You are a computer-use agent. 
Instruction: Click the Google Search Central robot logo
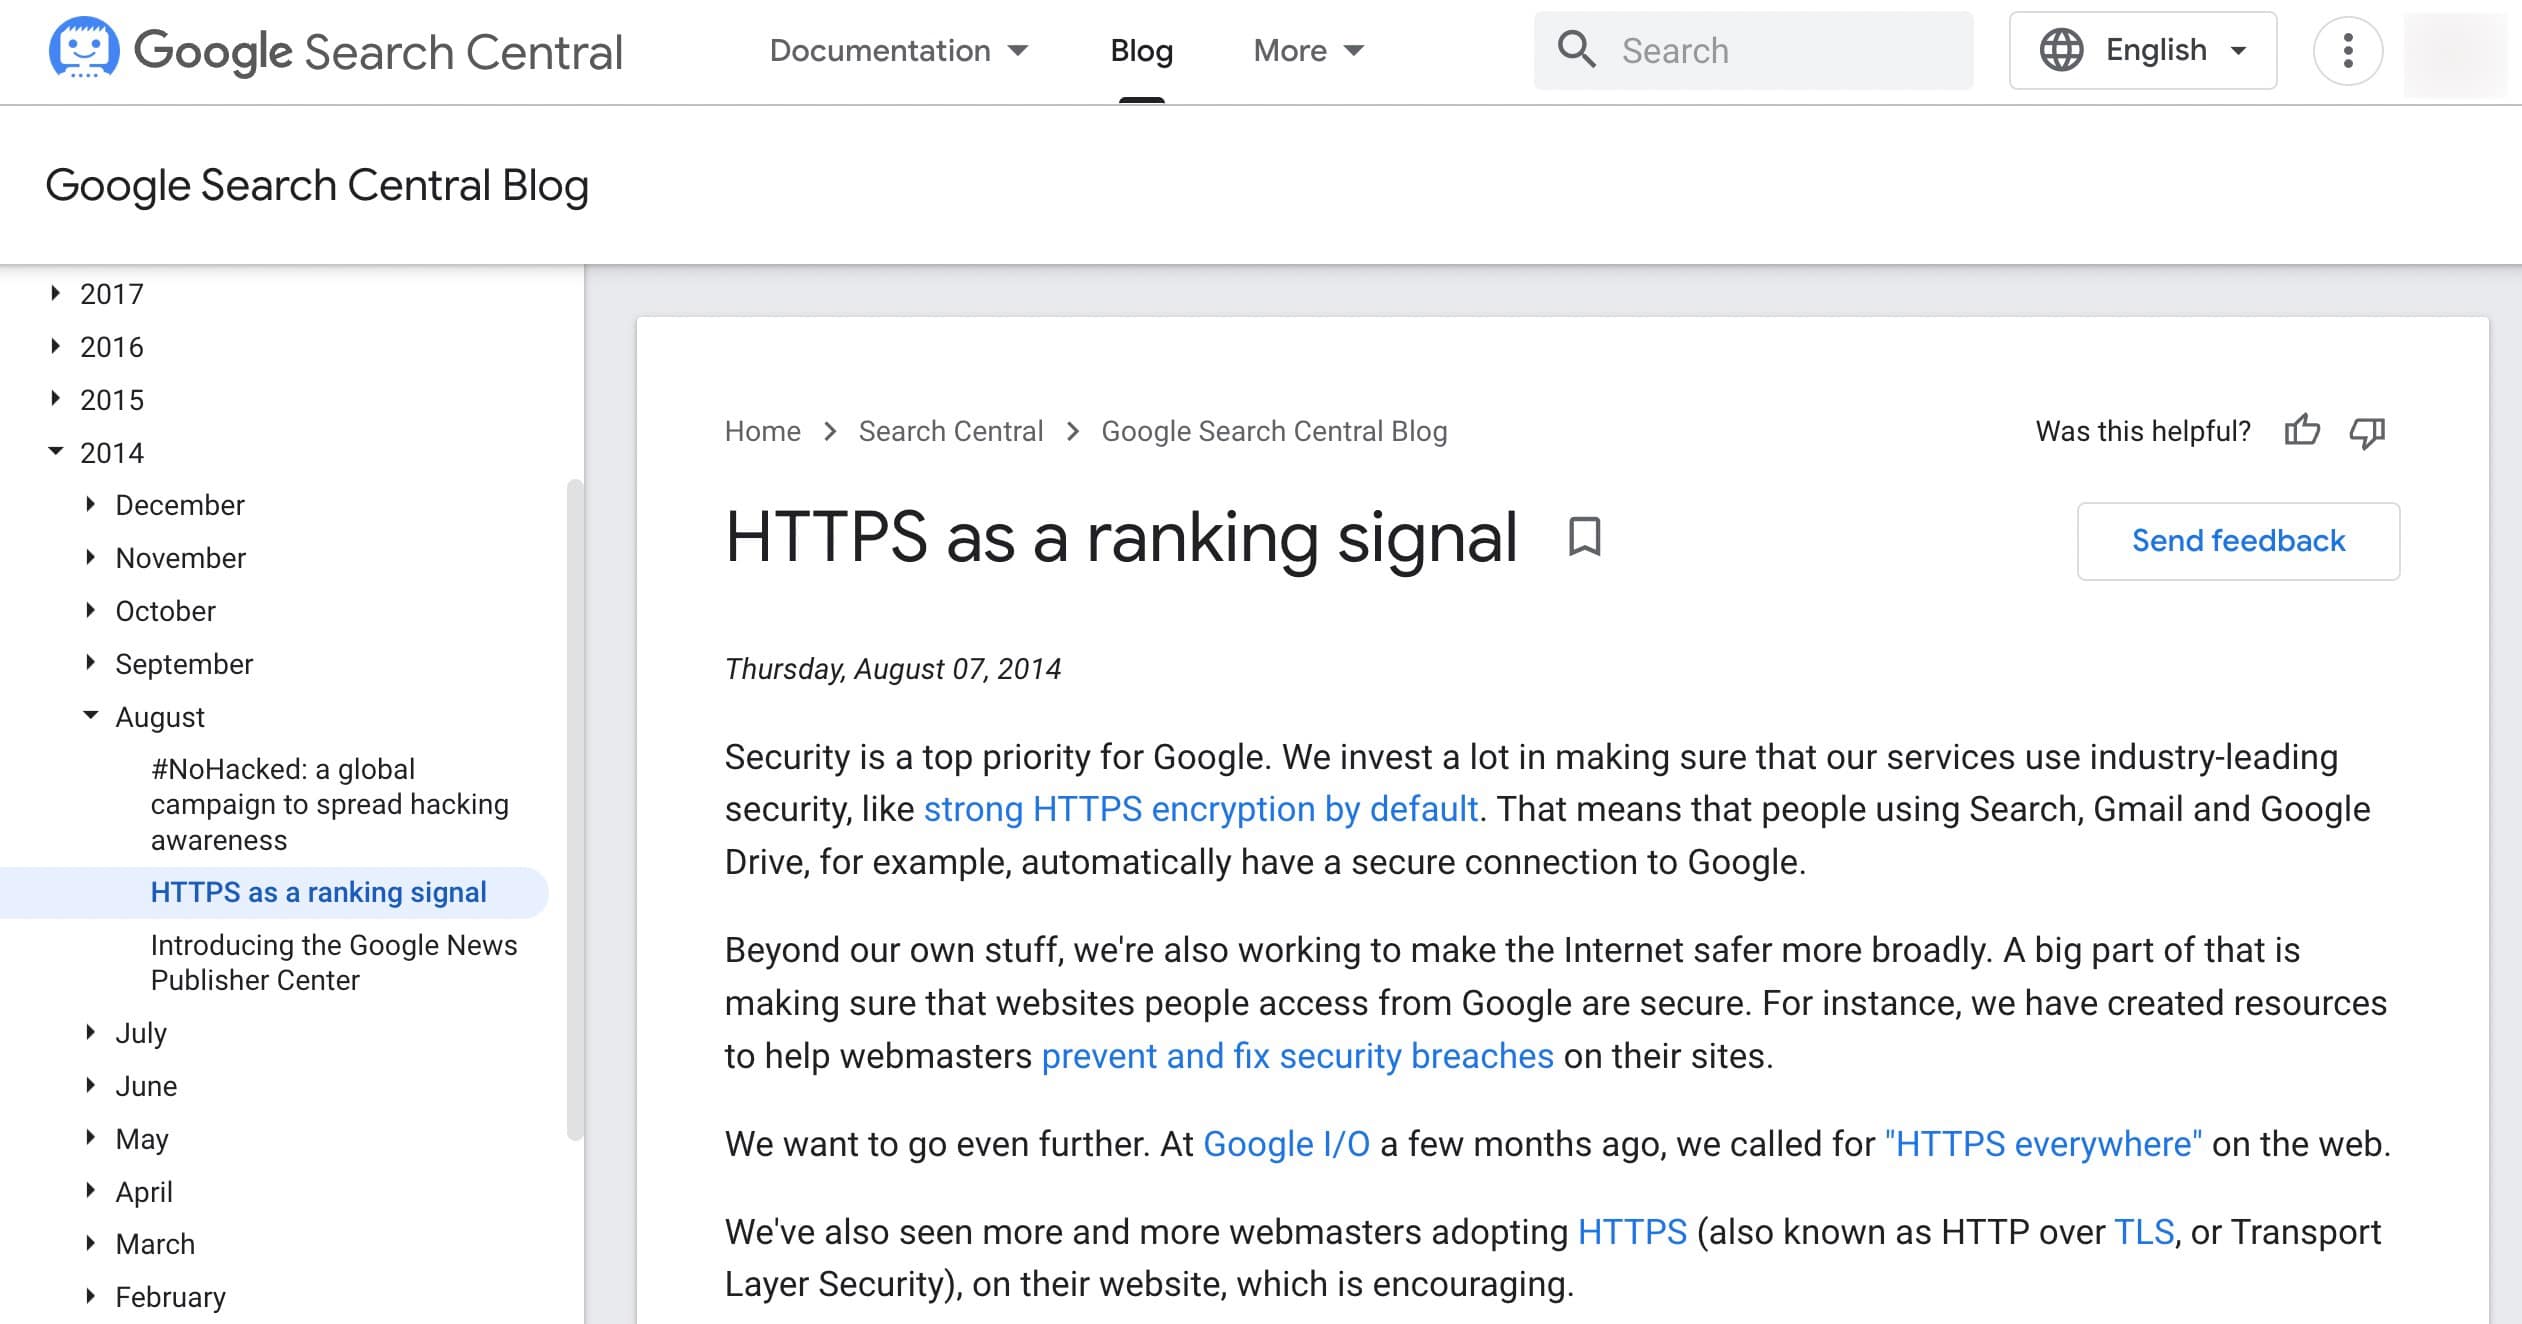coord(84,50)
